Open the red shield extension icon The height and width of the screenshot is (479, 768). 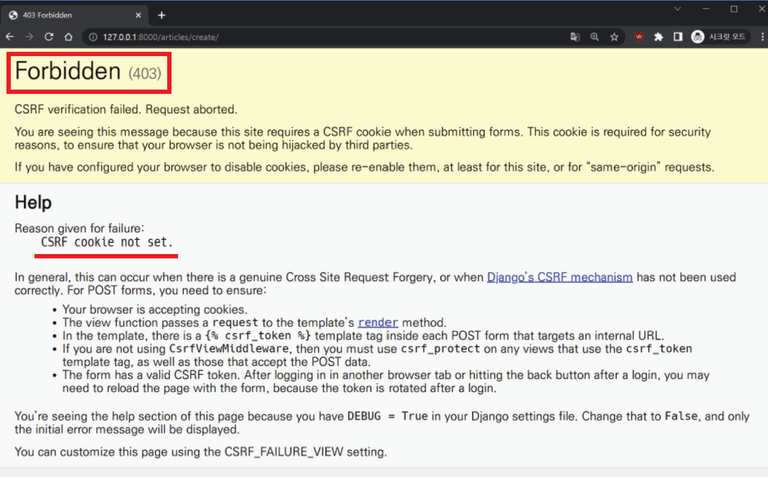tap(639, 37)
